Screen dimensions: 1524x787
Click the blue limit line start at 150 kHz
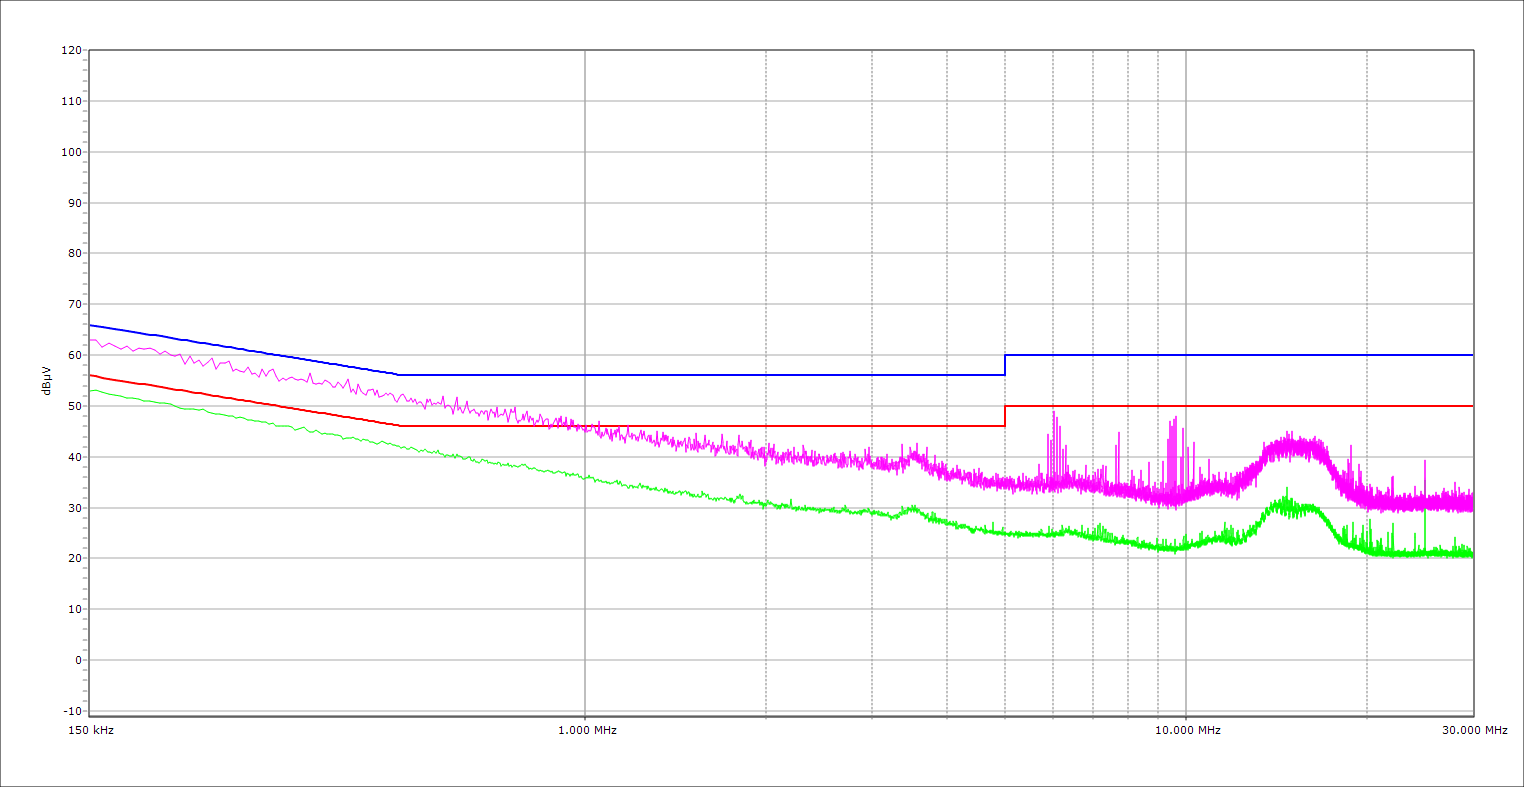tap(91, 325)
